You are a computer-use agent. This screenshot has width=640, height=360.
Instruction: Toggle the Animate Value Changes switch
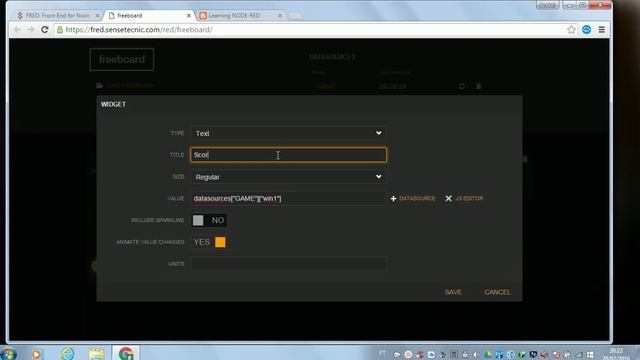[x=209, y=242]
